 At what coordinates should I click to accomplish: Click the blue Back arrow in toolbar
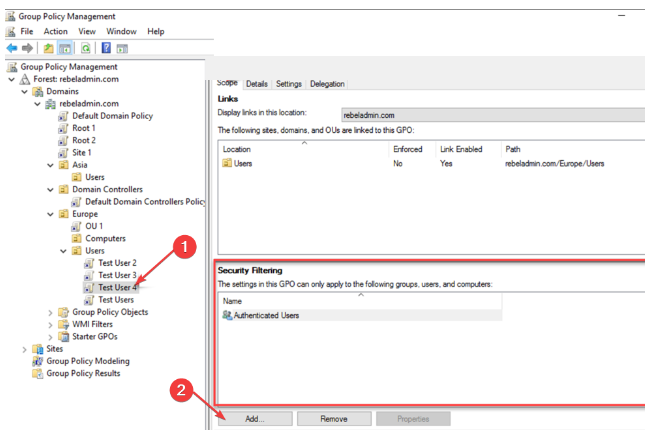12,48
